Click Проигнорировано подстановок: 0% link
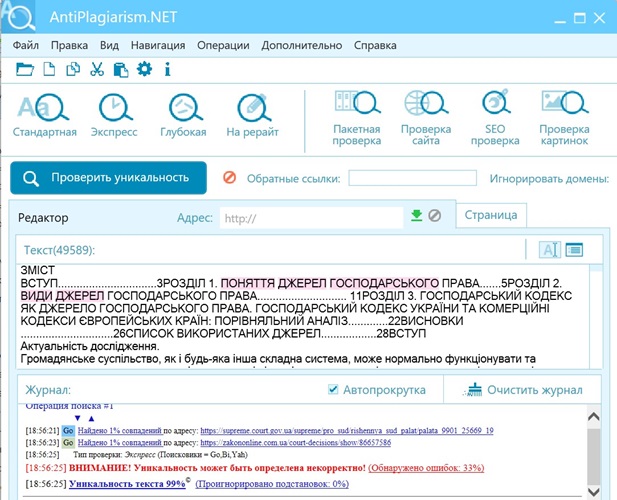Screen dimensions: 617x500 (x=272, y=483)
